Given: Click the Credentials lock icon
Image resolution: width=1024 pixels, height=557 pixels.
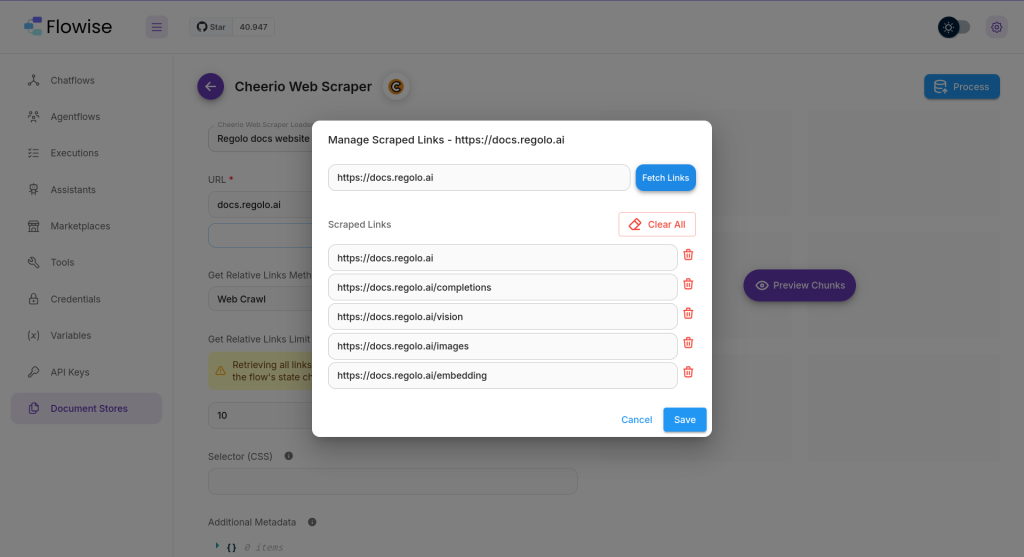Looking at the screenshot, I should pos(33,298).
